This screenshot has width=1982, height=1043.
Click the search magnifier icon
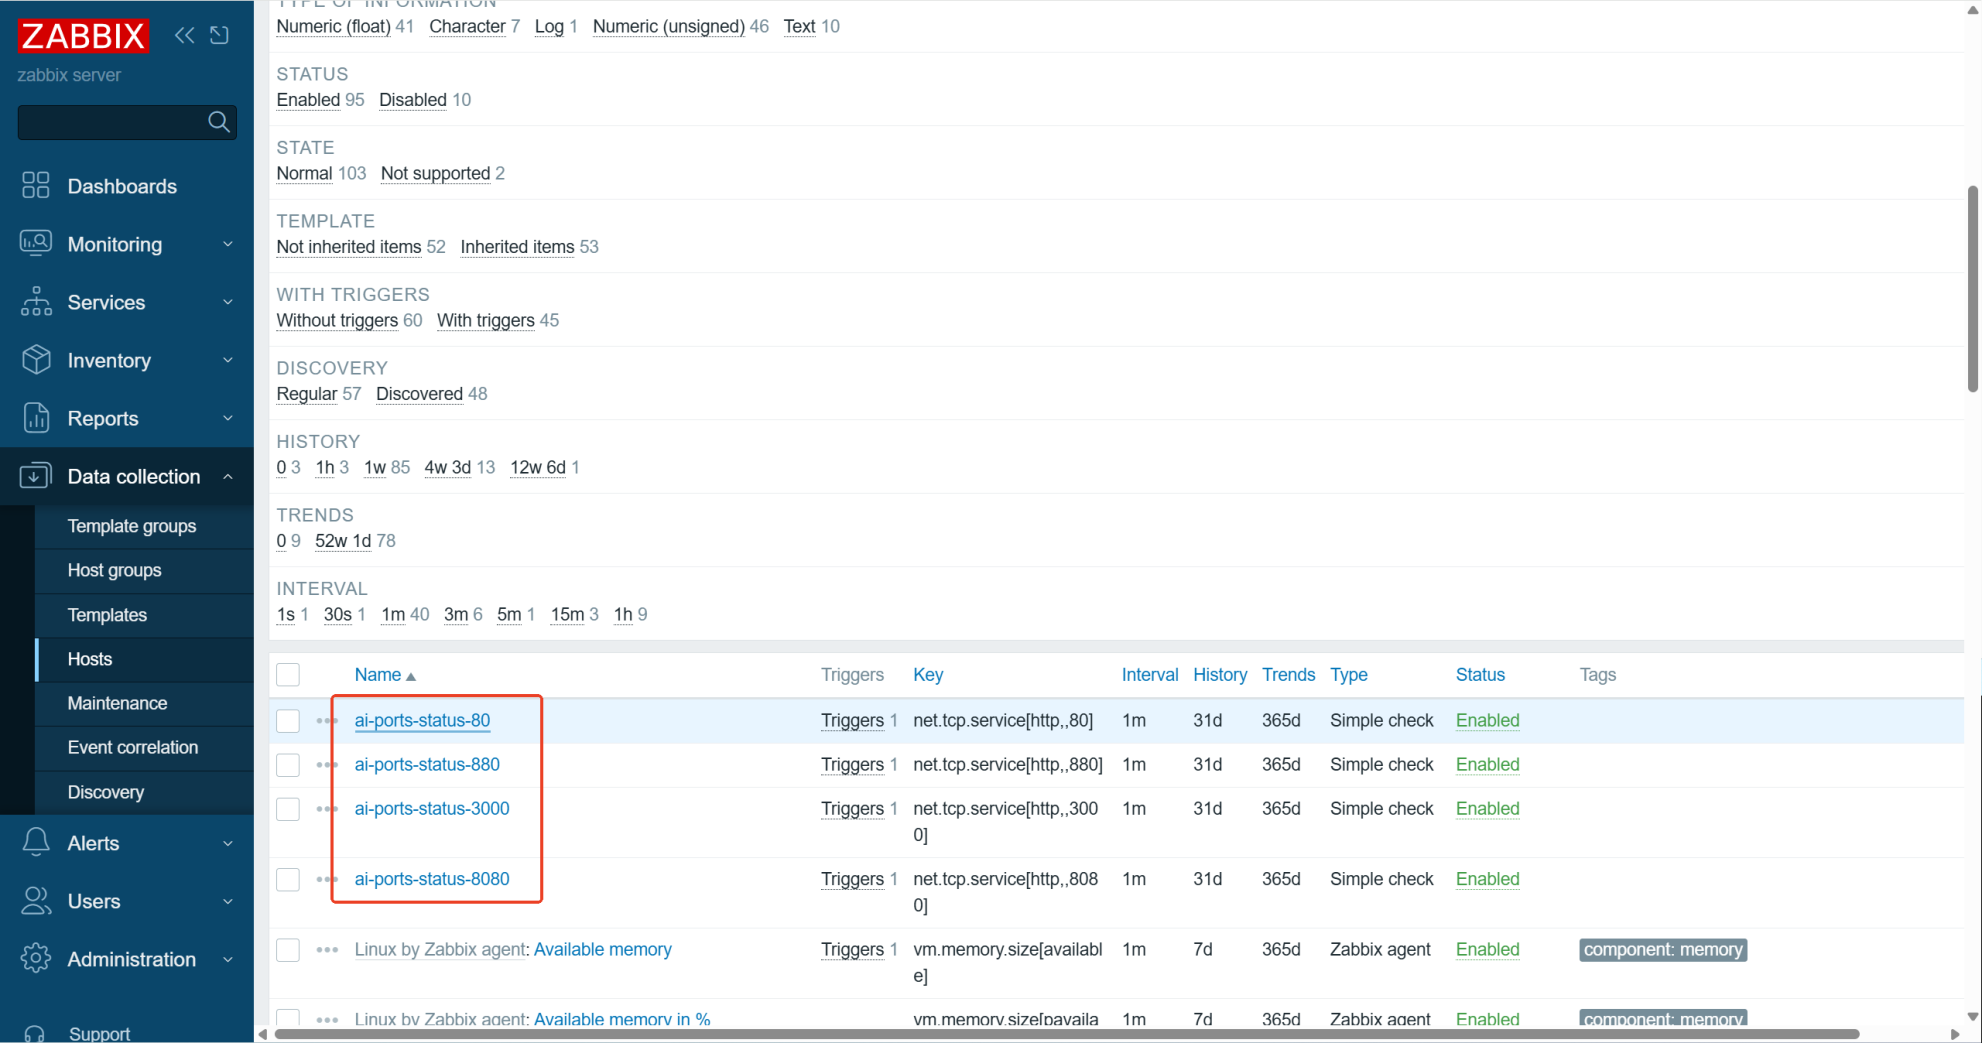[x=219, y=122]
